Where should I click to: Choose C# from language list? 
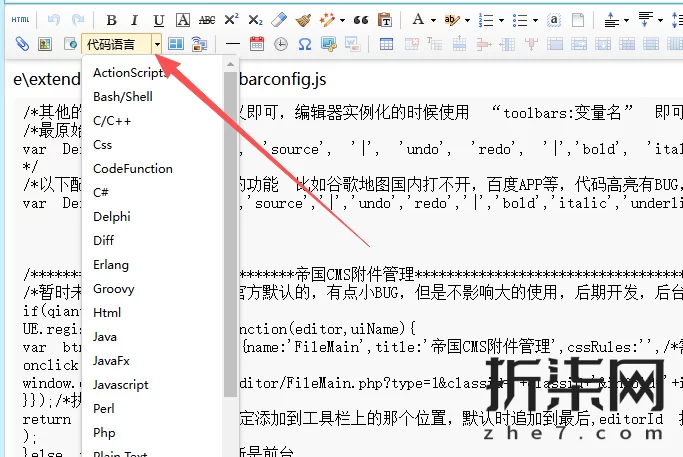[x=153, y=192]
